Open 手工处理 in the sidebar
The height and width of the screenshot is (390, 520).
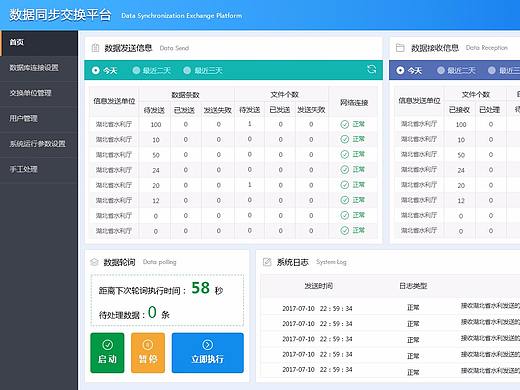pos(39,169)
